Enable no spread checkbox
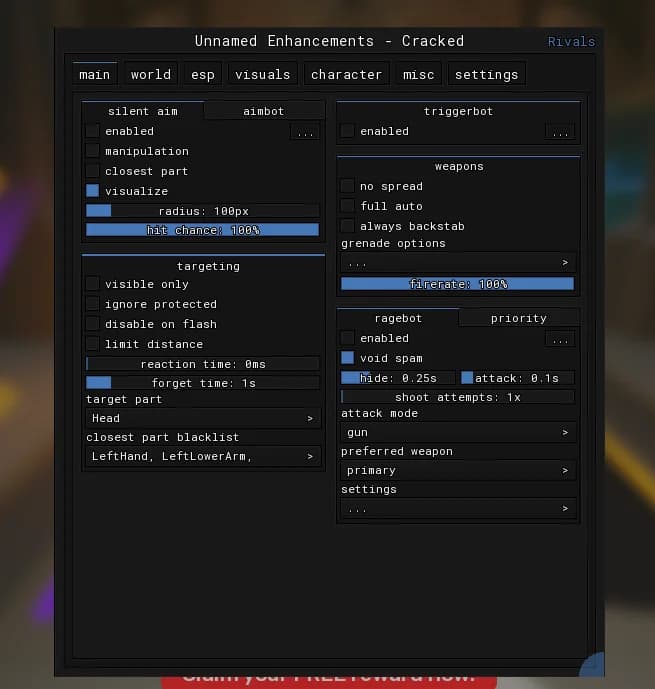The height and width of the screenshot is (689, 655). coord(347,186)
